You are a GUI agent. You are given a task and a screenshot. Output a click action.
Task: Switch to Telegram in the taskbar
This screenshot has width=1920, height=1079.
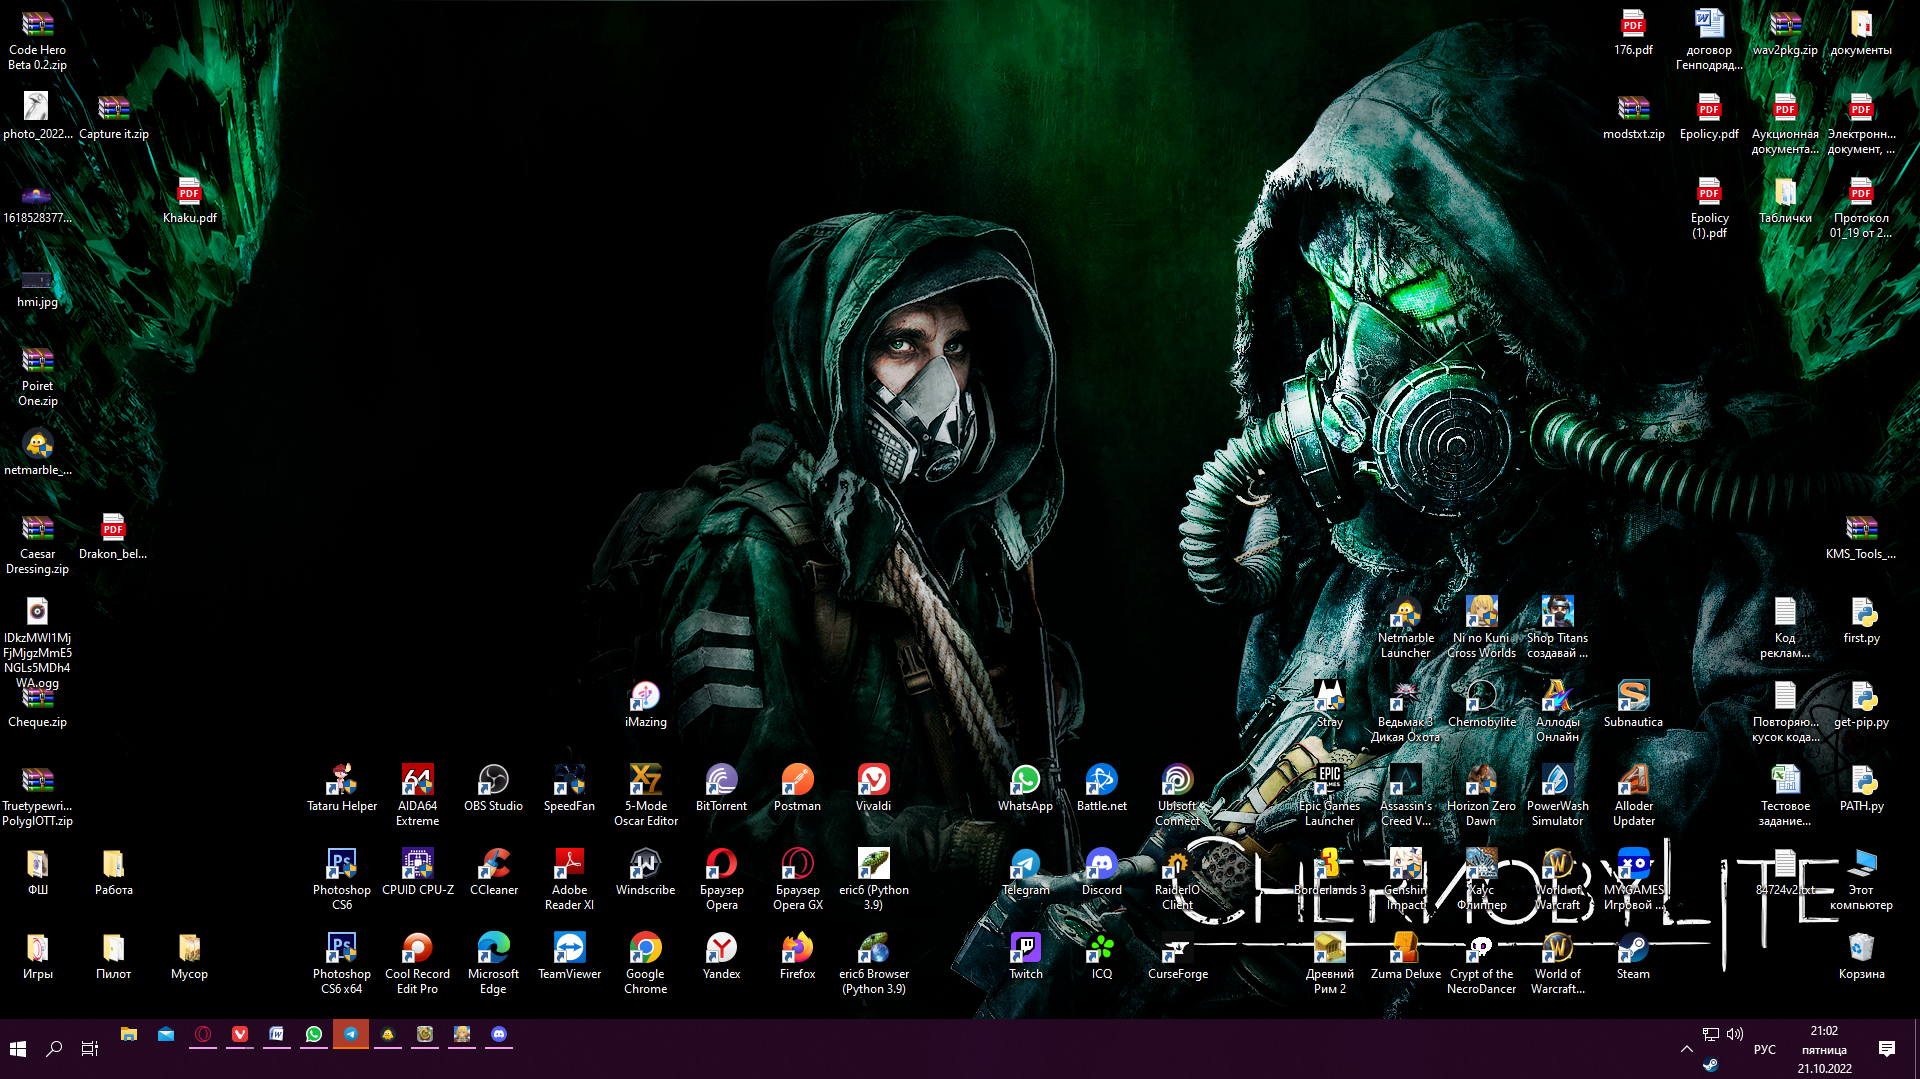351,1035
